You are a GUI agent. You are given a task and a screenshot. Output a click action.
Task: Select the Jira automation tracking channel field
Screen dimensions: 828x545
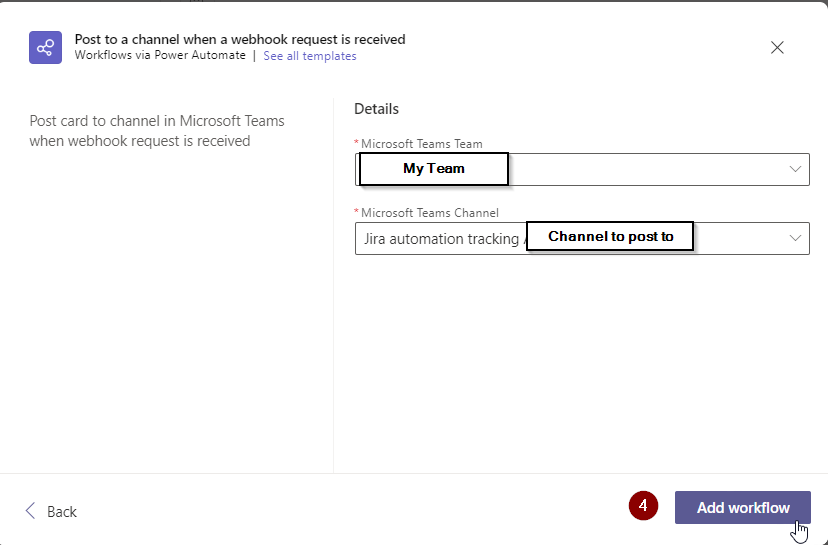[582, 239]
